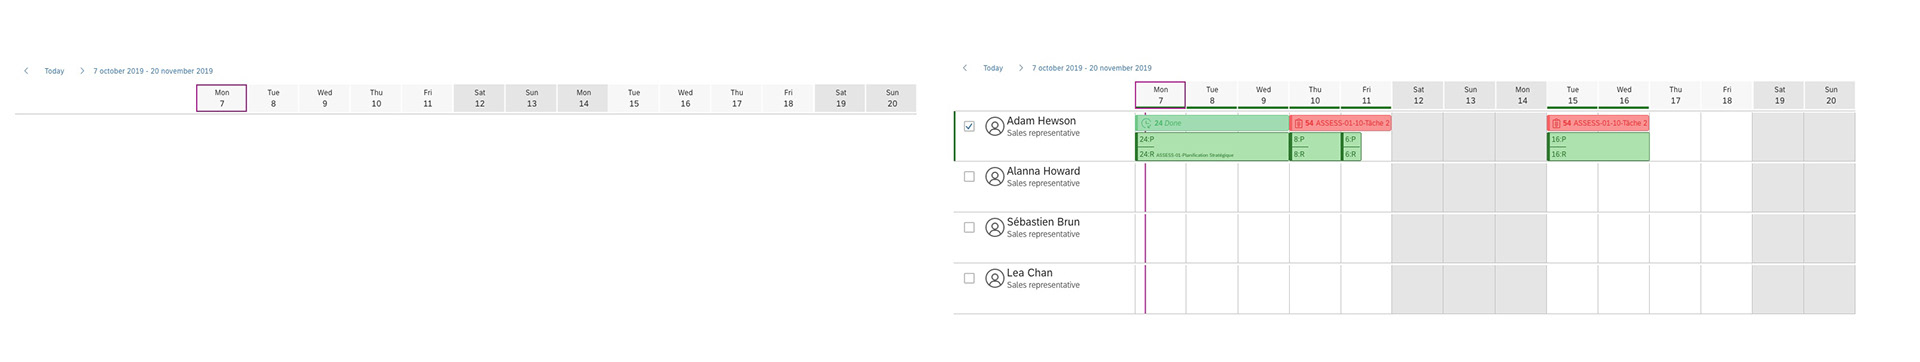Viewport: 1920px width, 362px height.
Task: Select the clipboard icon on the Thursday 10 ASSESS-01-10 task
Action: (1298, 123)
